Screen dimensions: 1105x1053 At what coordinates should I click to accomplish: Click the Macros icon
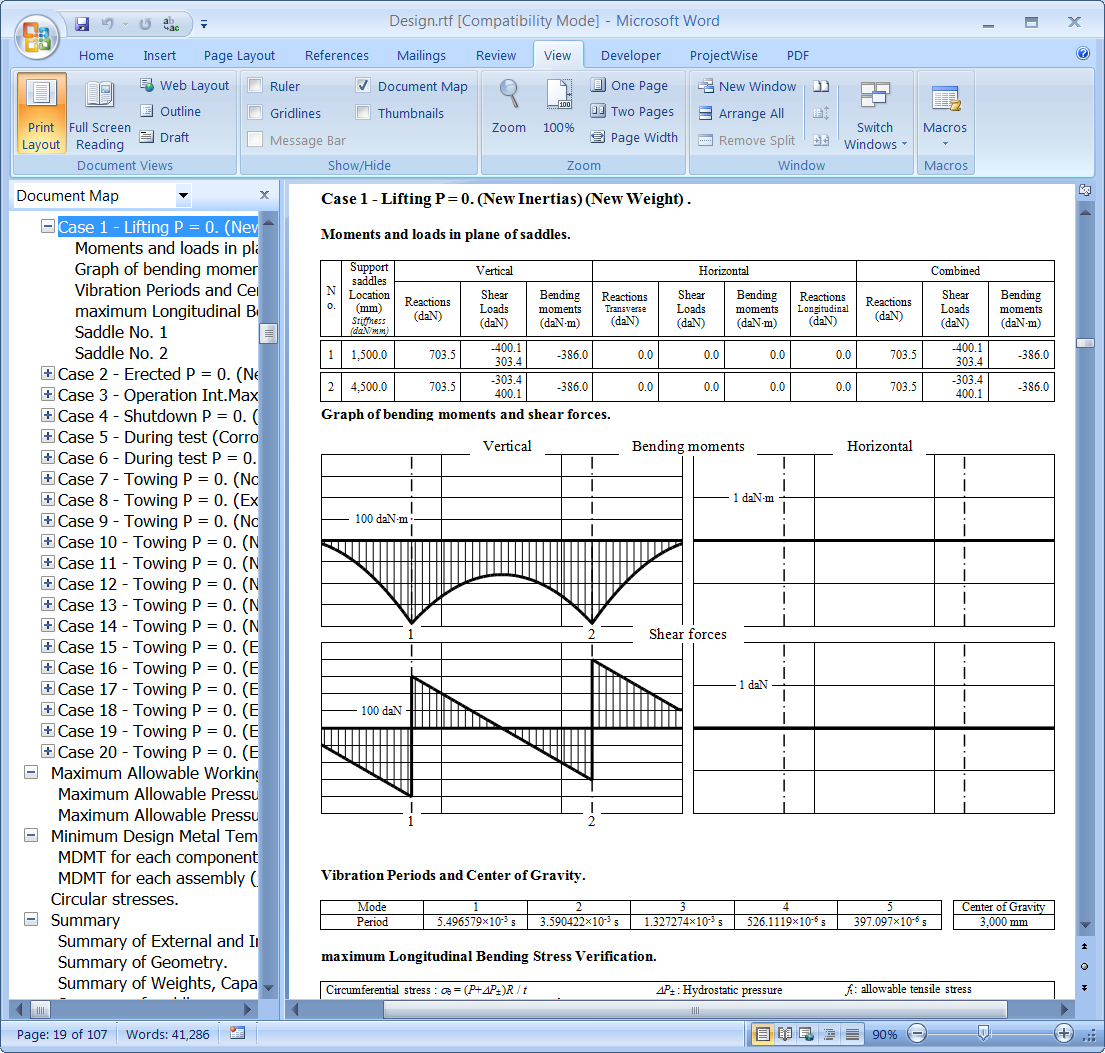coord(945,100)
